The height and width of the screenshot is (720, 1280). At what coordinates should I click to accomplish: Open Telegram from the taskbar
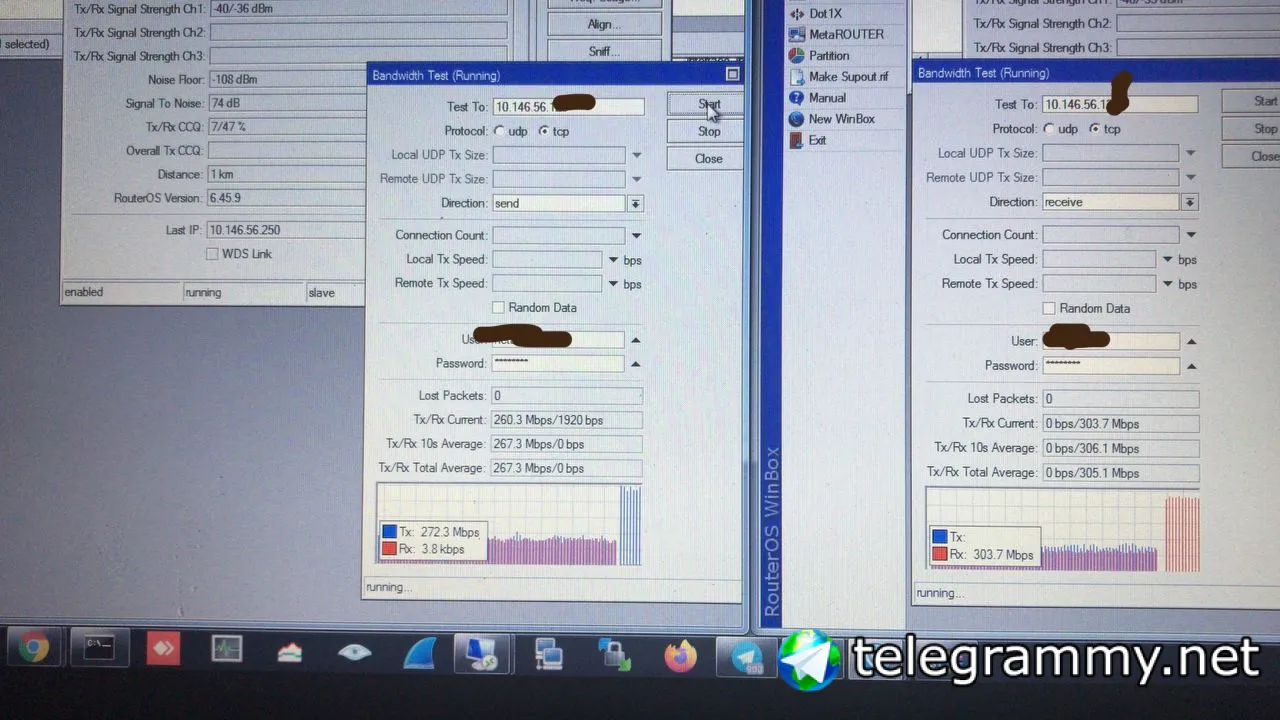(747, 658)
